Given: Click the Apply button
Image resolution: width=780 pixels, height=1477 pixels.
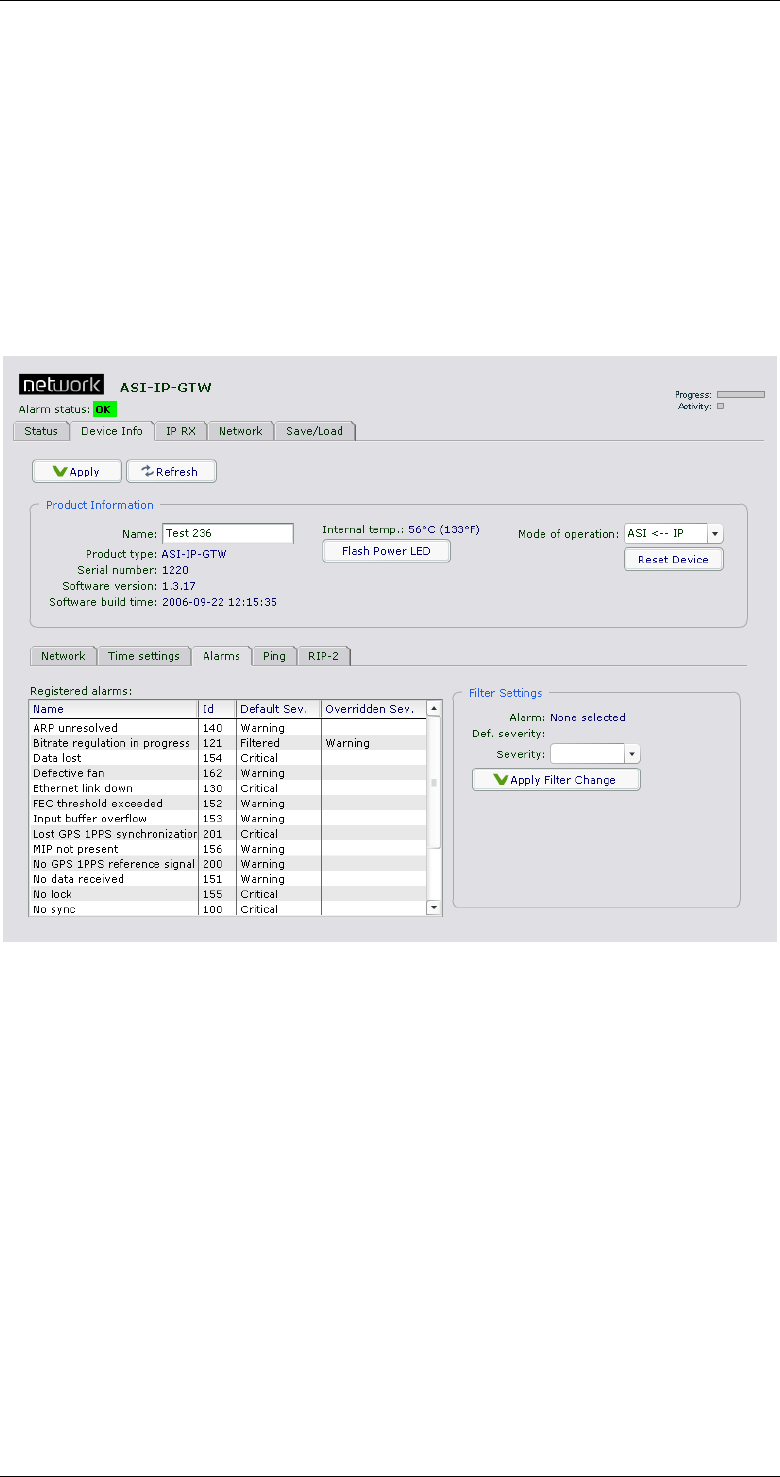Looking at the screenshot, I should tap(77, 471).
